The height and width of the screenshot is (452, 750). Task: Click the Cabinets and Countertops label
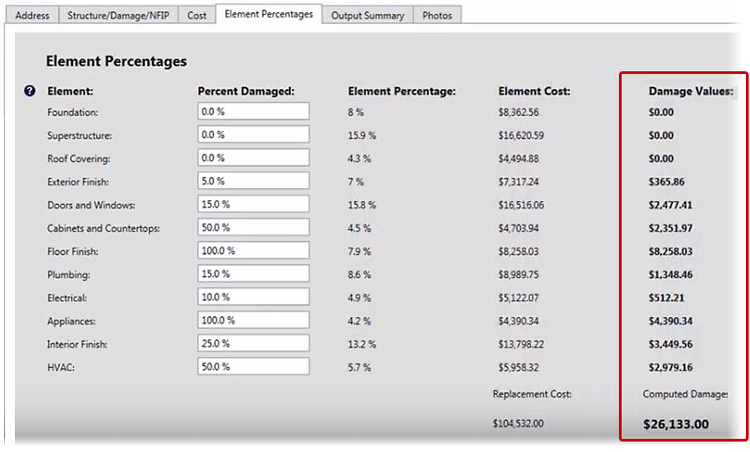tap(103, 228)
